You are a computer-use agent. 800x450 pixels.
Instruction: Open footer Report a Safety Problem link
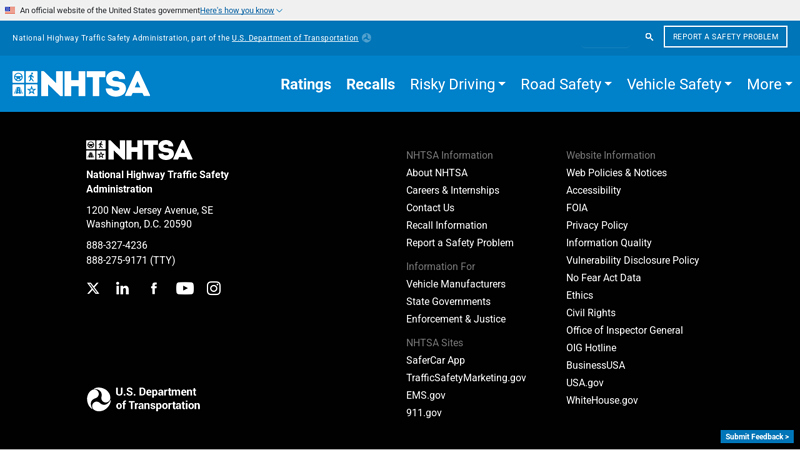[x=460, y=243]
